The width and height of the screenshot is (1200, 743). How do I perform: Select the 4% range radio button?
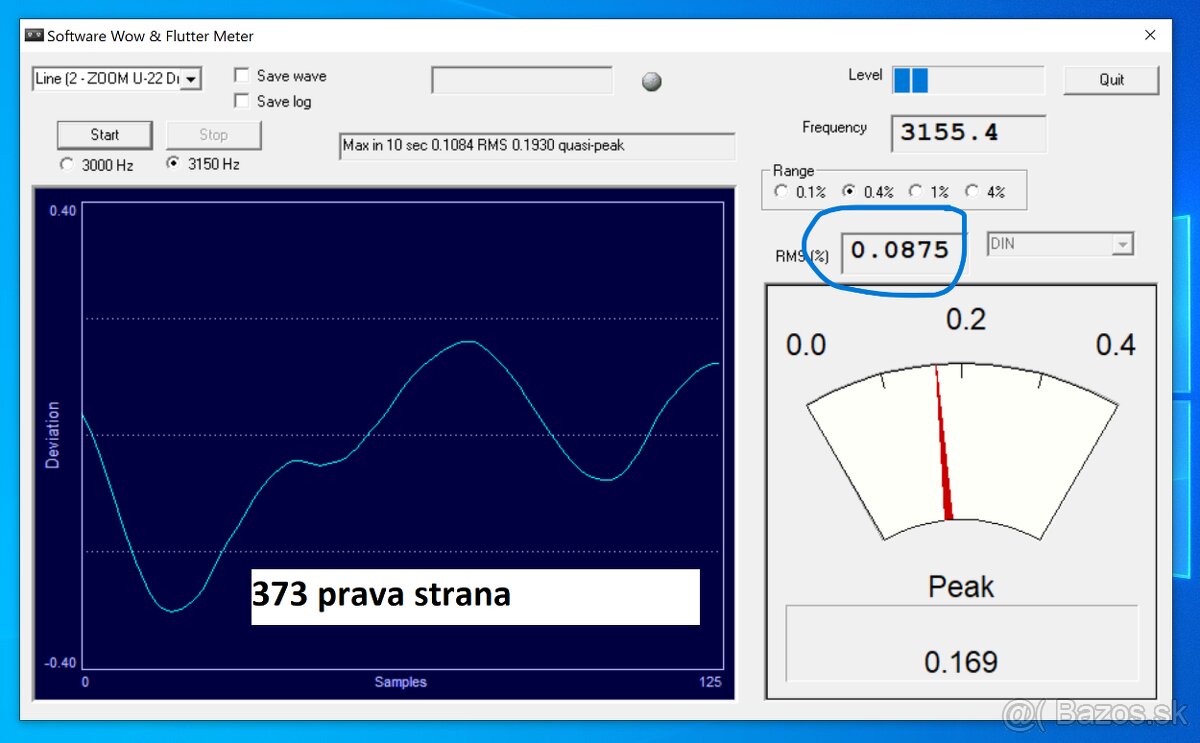click(x=972, y=192)
